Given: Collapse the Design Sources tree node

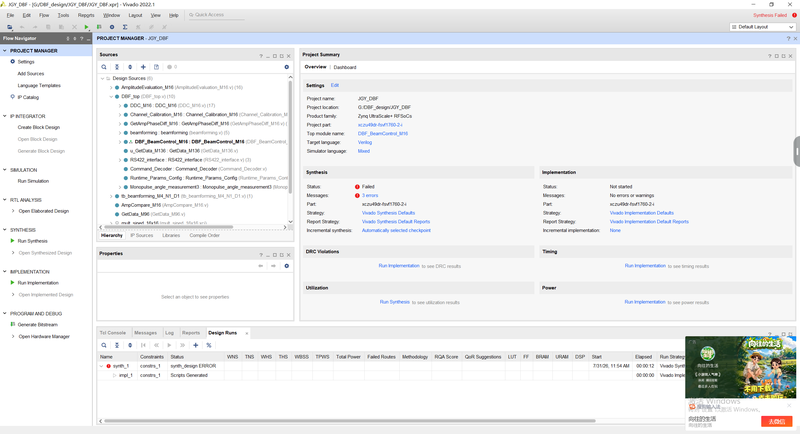Looking at the screenshot, I should (103, 79).
